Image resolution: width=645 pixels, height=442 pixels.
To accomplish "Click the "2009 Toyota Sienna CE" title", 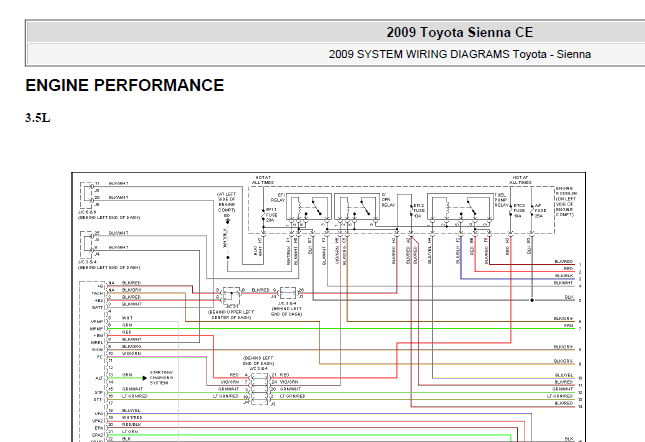I will 459,32.
